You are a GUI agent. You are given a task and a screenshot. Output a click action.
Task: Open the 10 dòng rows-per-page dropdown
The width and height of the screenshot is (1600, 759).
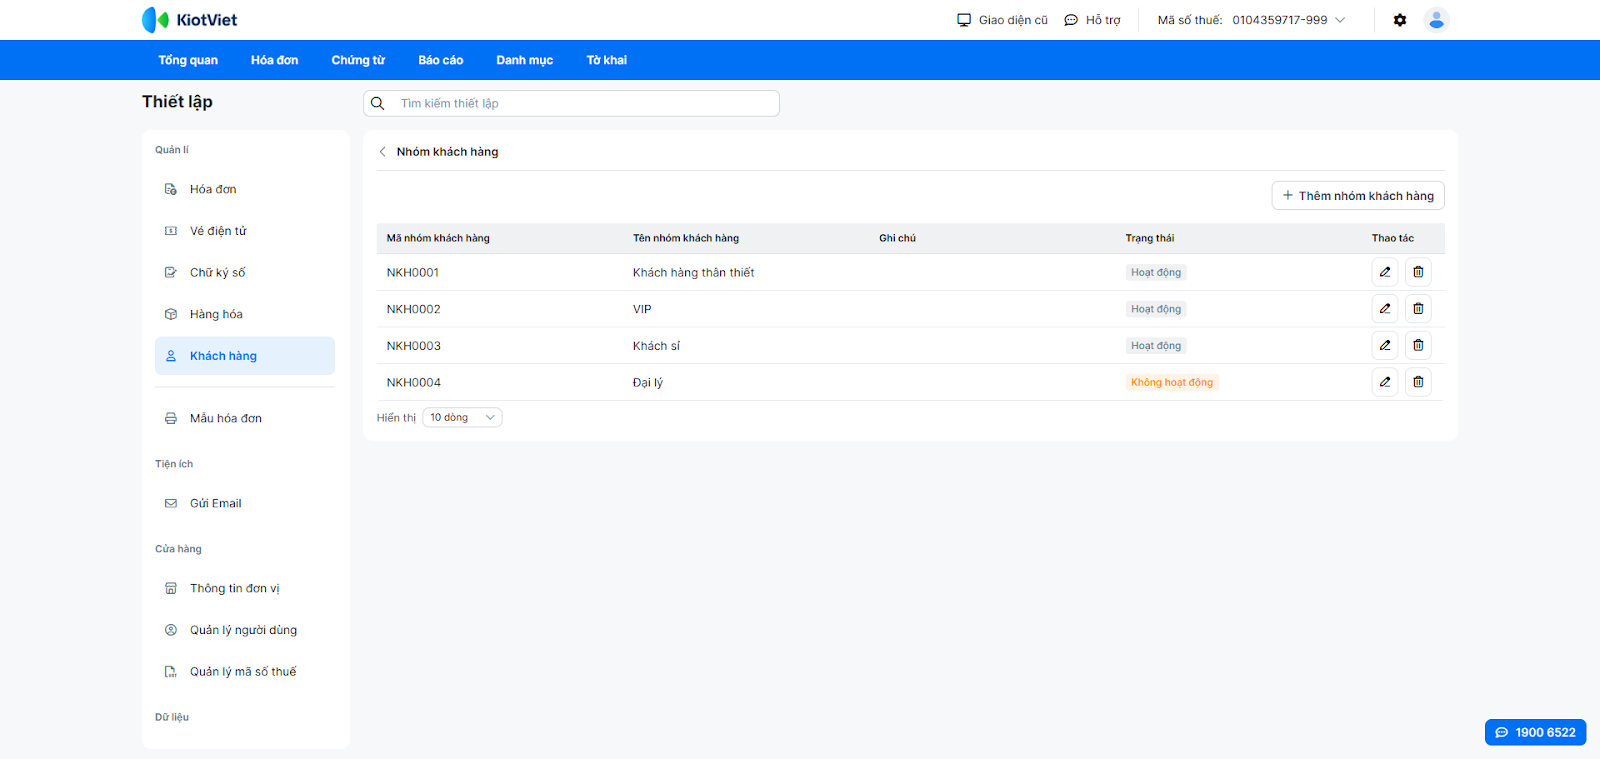(462, 418)
